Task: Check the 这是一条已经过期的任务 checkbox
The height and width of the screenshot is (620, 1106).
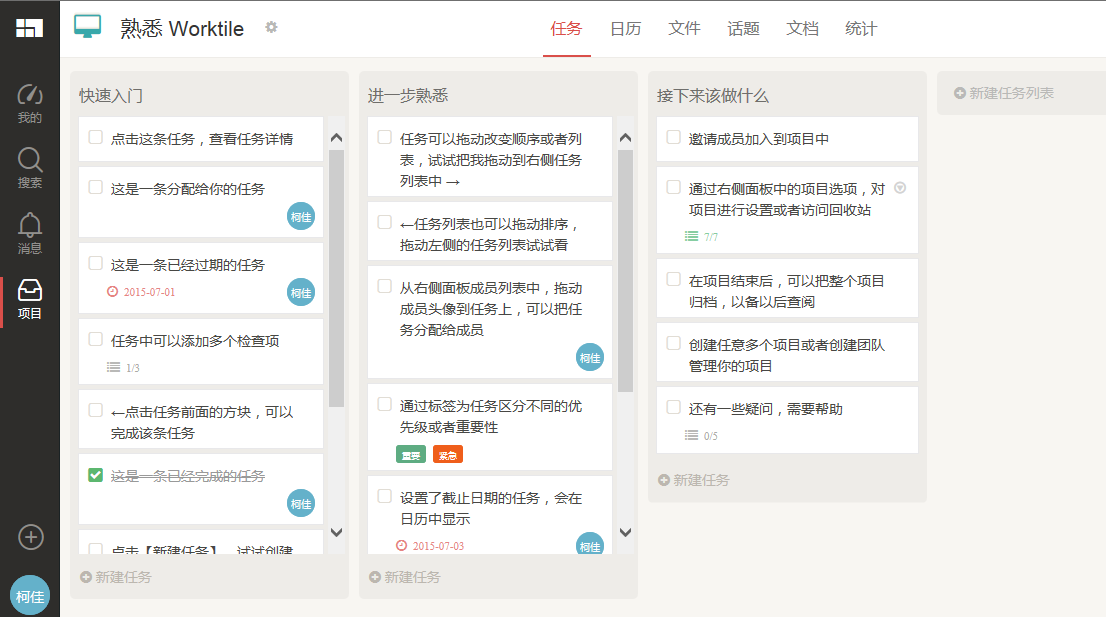Action: coord(95,263)
